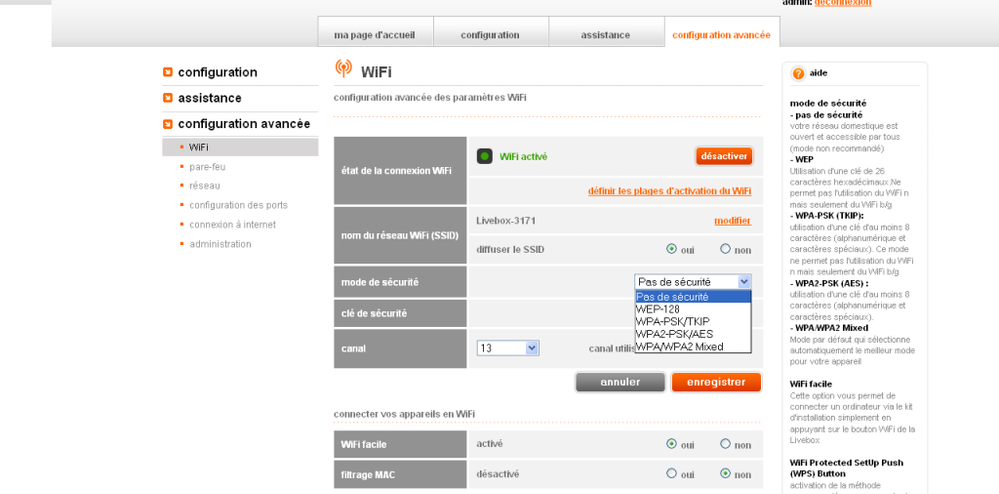Click the annuler button
The image size is (999, 494).
click(620, 382)
